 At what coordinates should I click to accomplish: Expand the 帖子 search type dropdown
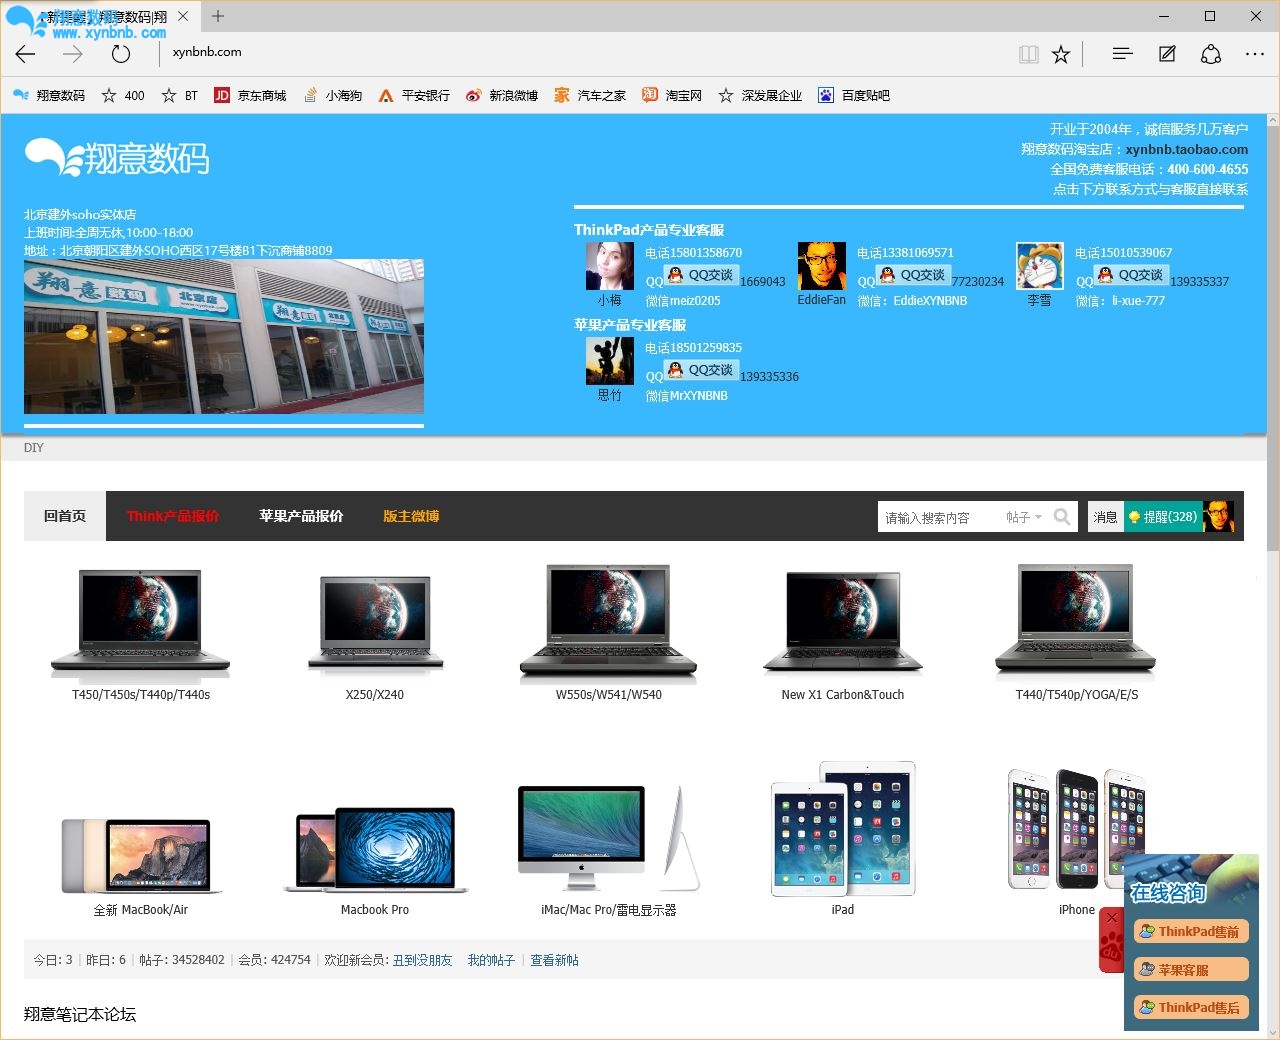point(1024,517)
